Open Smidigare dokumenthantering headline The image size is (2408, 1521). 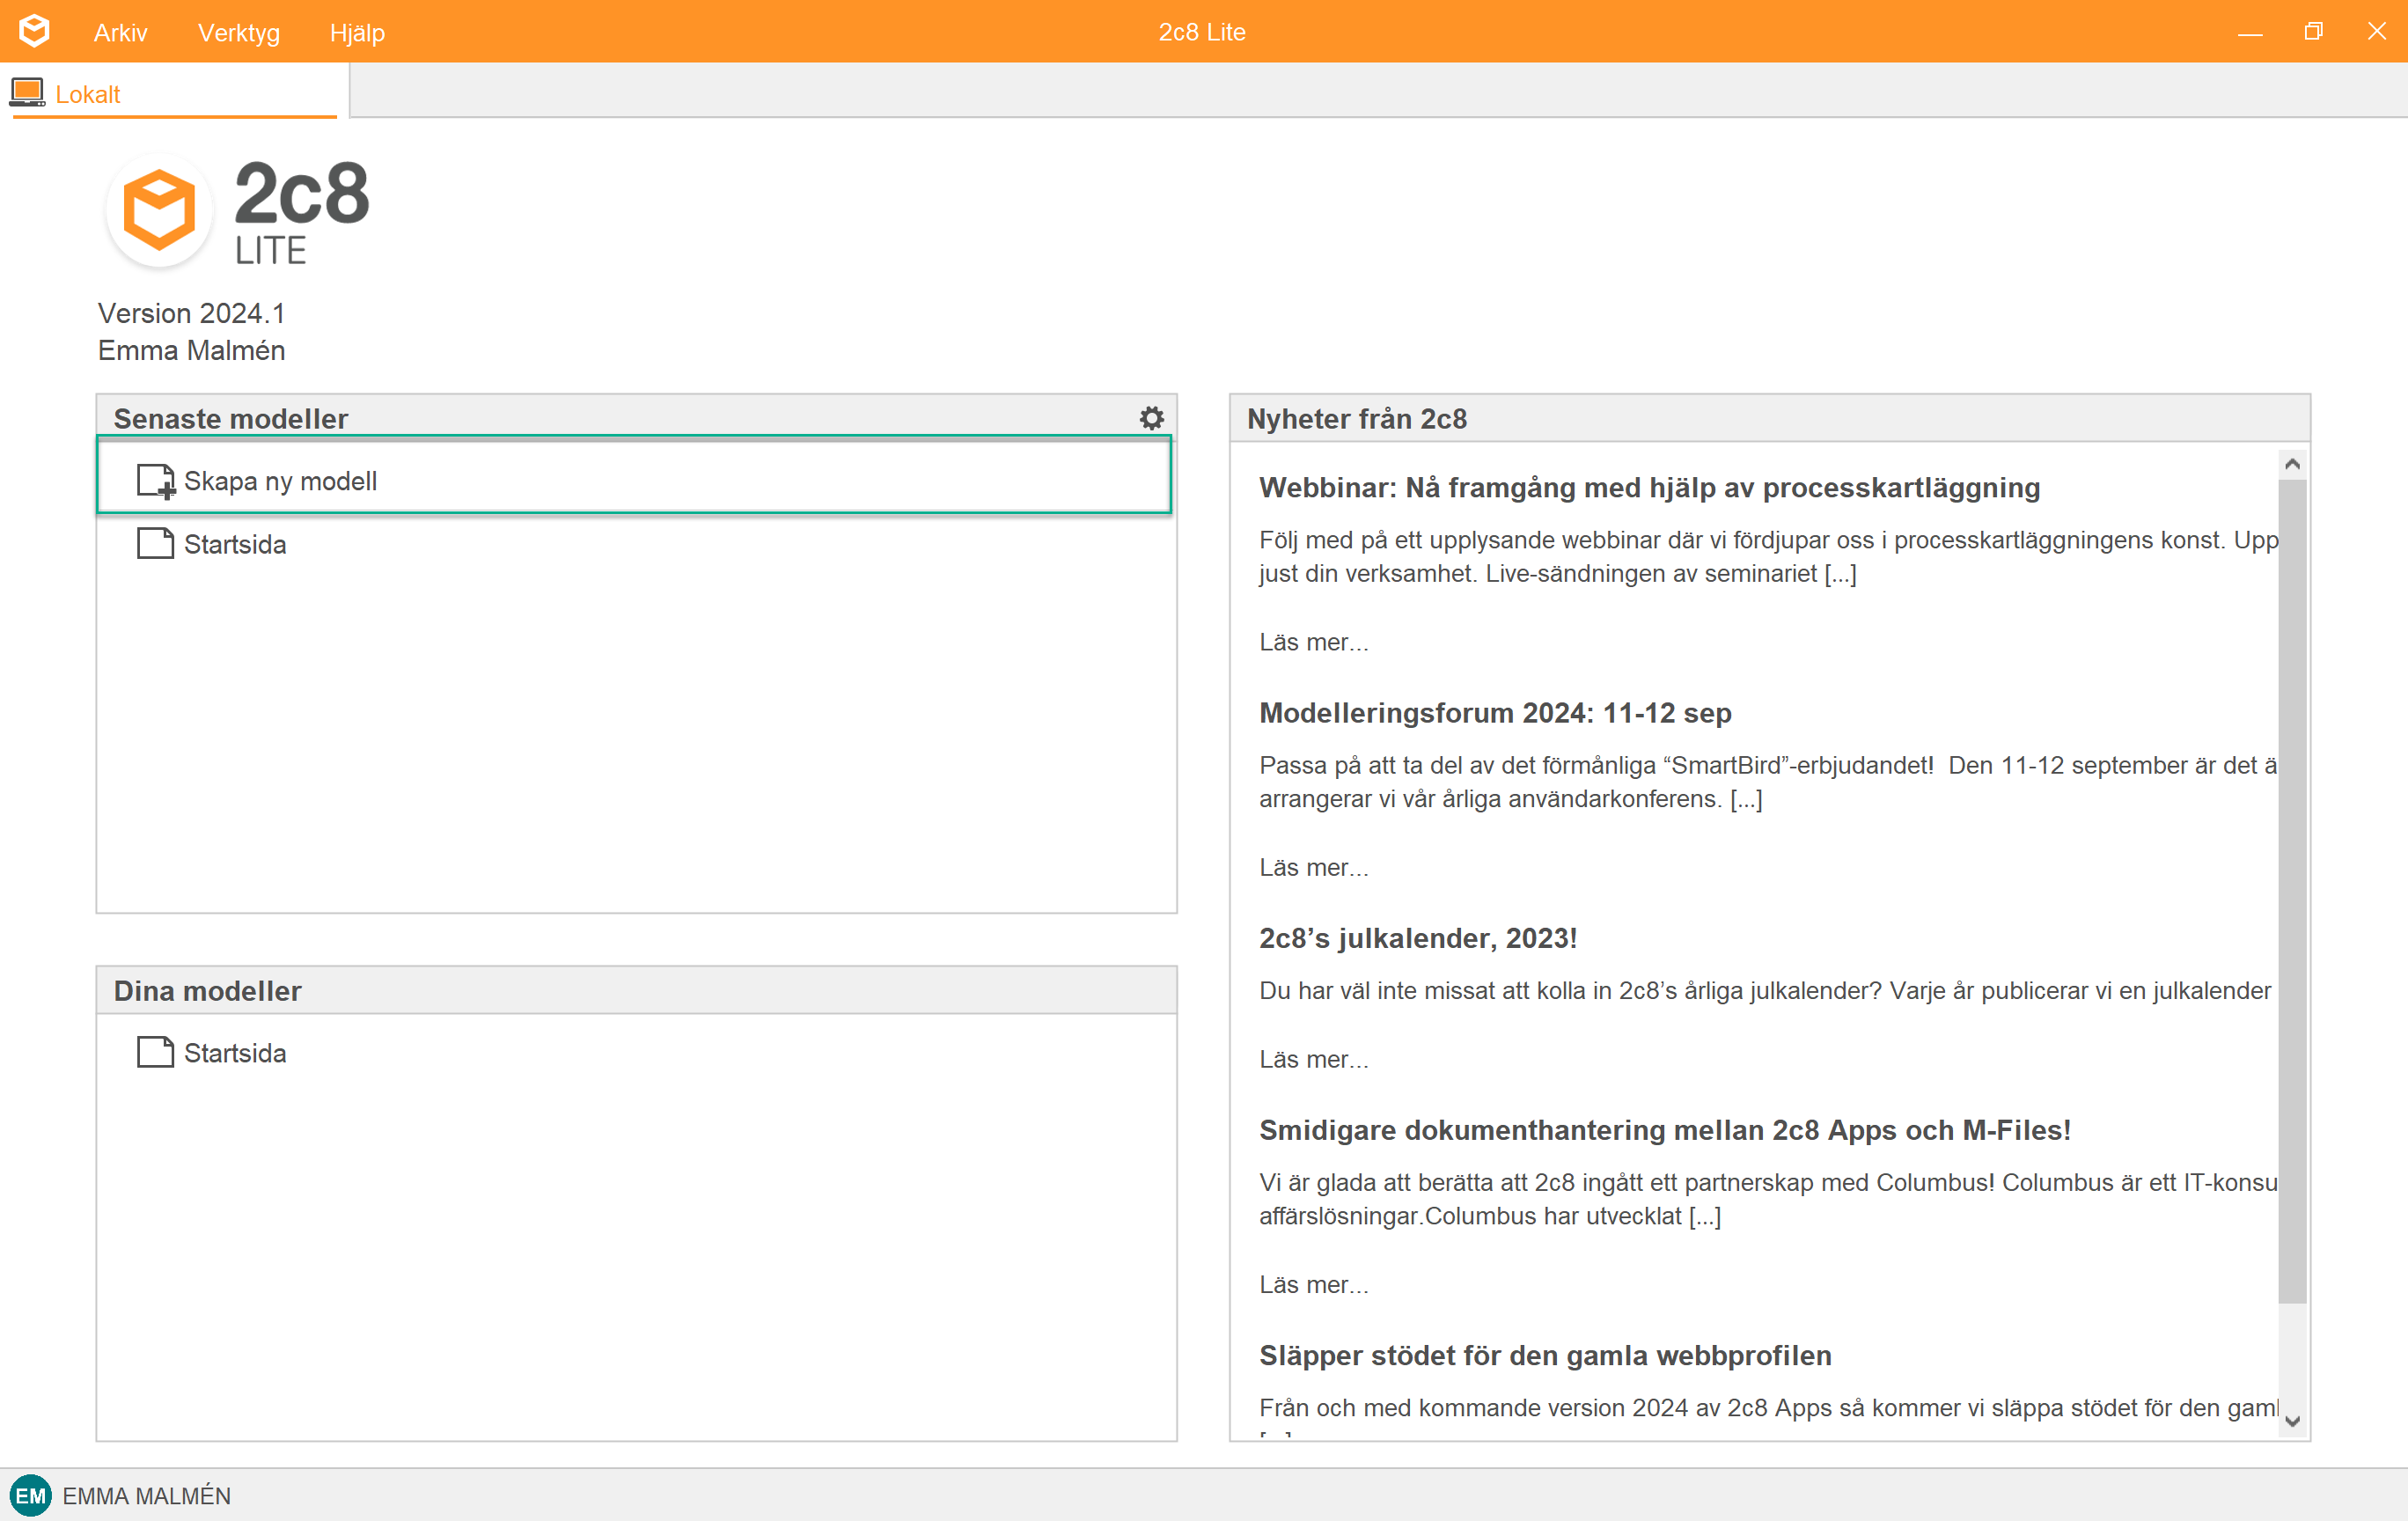click(1664, 1130)
